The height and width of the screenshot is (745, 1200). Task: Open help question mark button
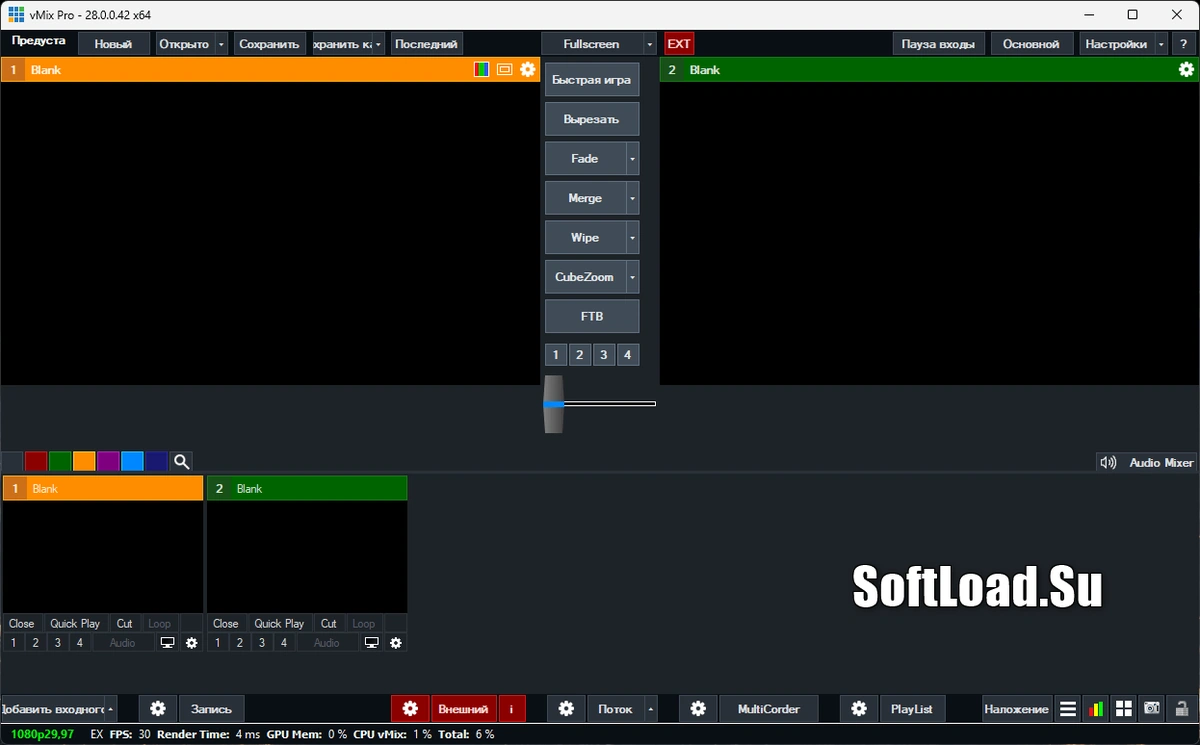(x=1184, y=44)
